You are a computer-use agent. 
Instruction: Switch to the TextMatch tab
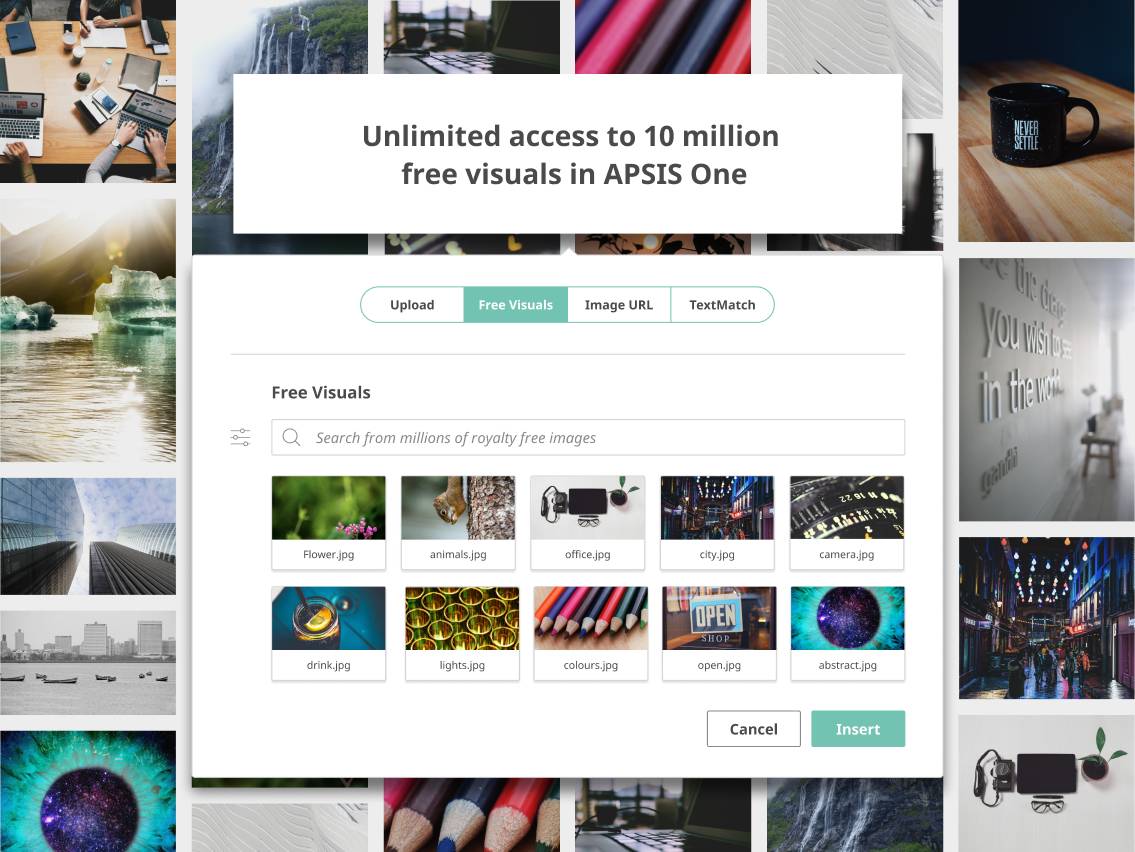point(722,305)
